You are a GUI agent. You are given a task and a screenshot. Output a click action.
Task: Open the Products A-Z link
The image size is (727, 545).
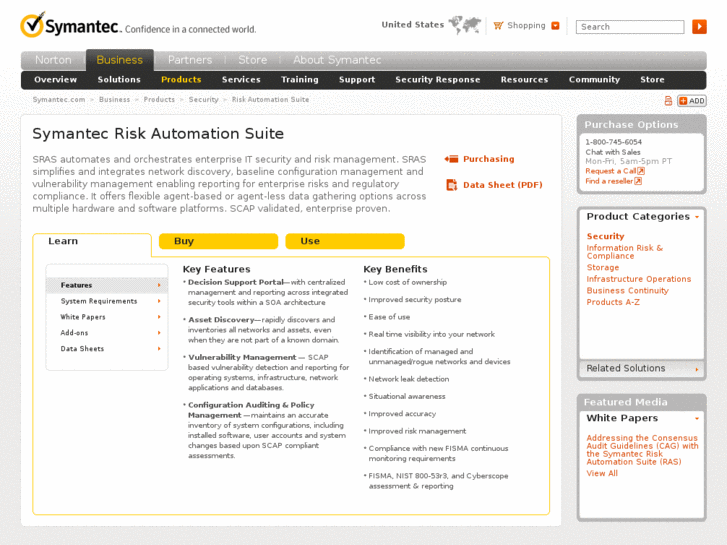(x=613, y=302)
